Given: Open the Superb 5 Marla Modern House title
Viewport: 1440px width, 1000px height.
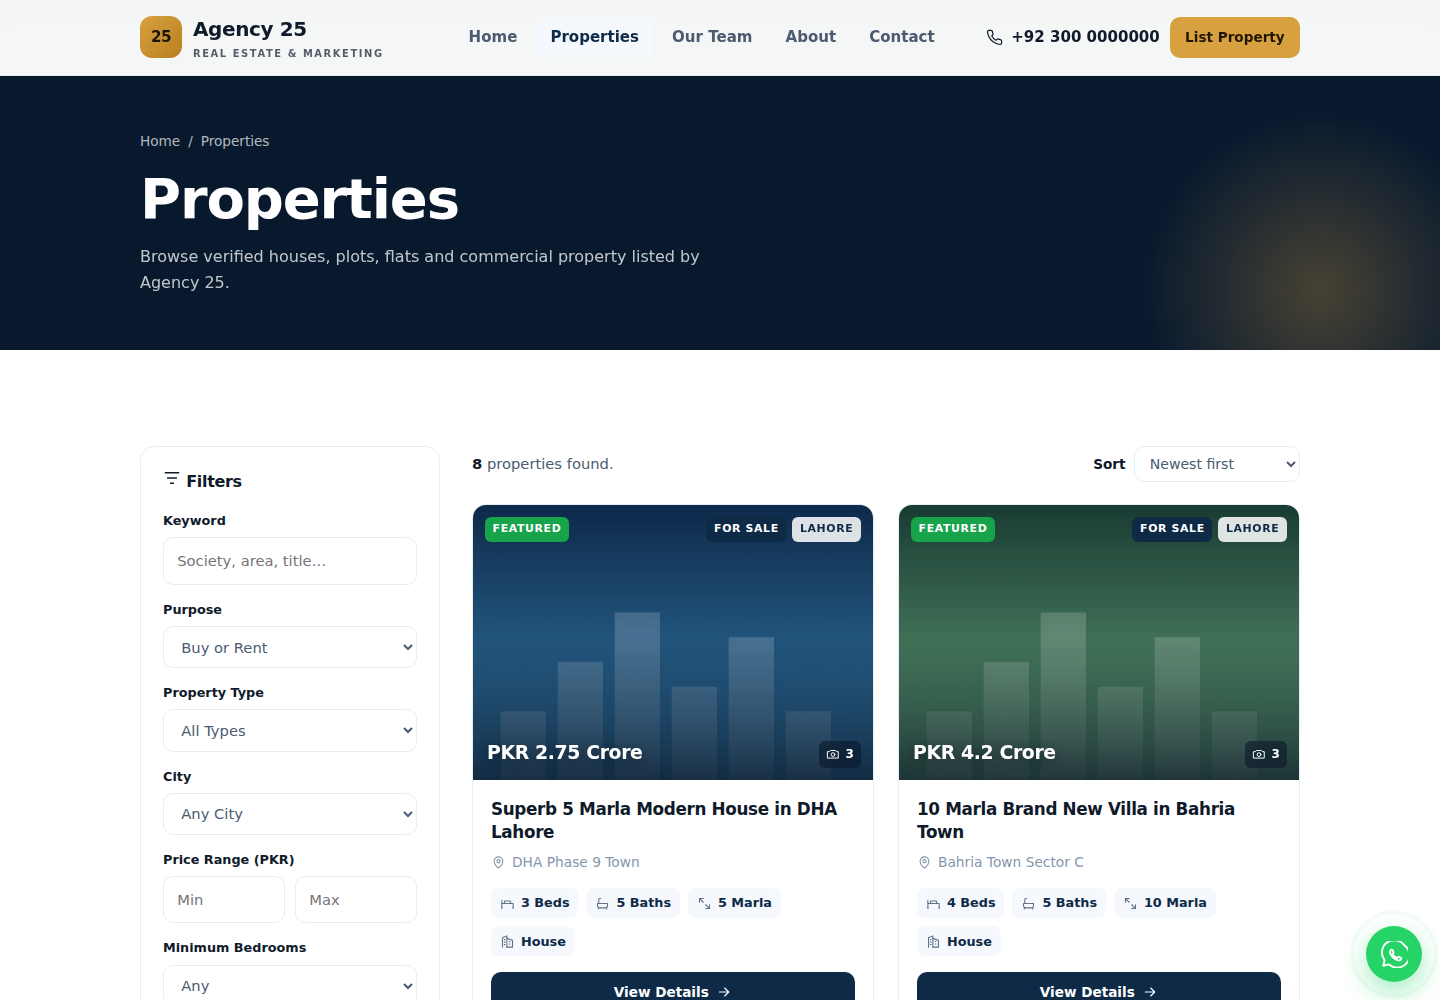Looking at the screenshot, I should 664,820.
